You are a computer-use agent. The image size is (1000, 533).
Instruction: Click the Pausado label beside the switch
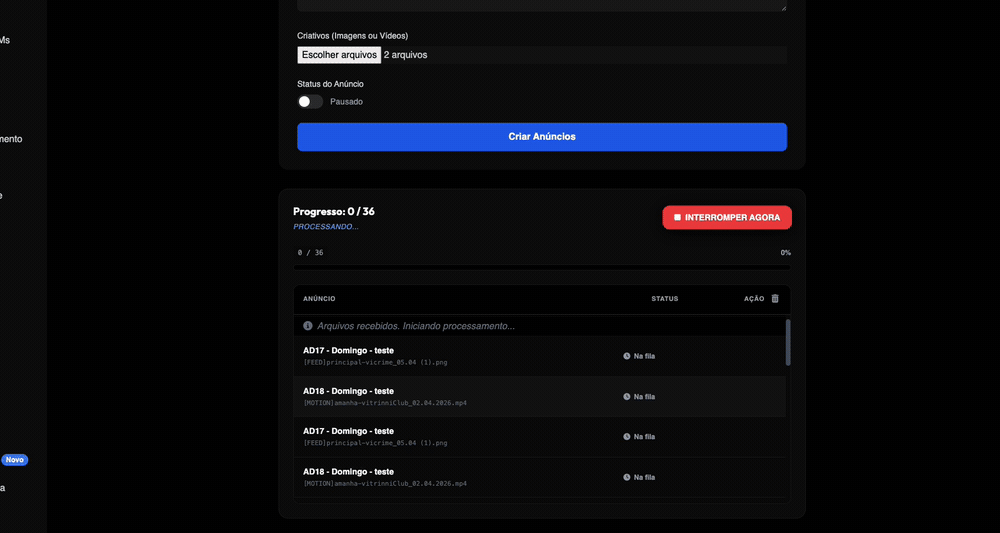coord(346,101)
